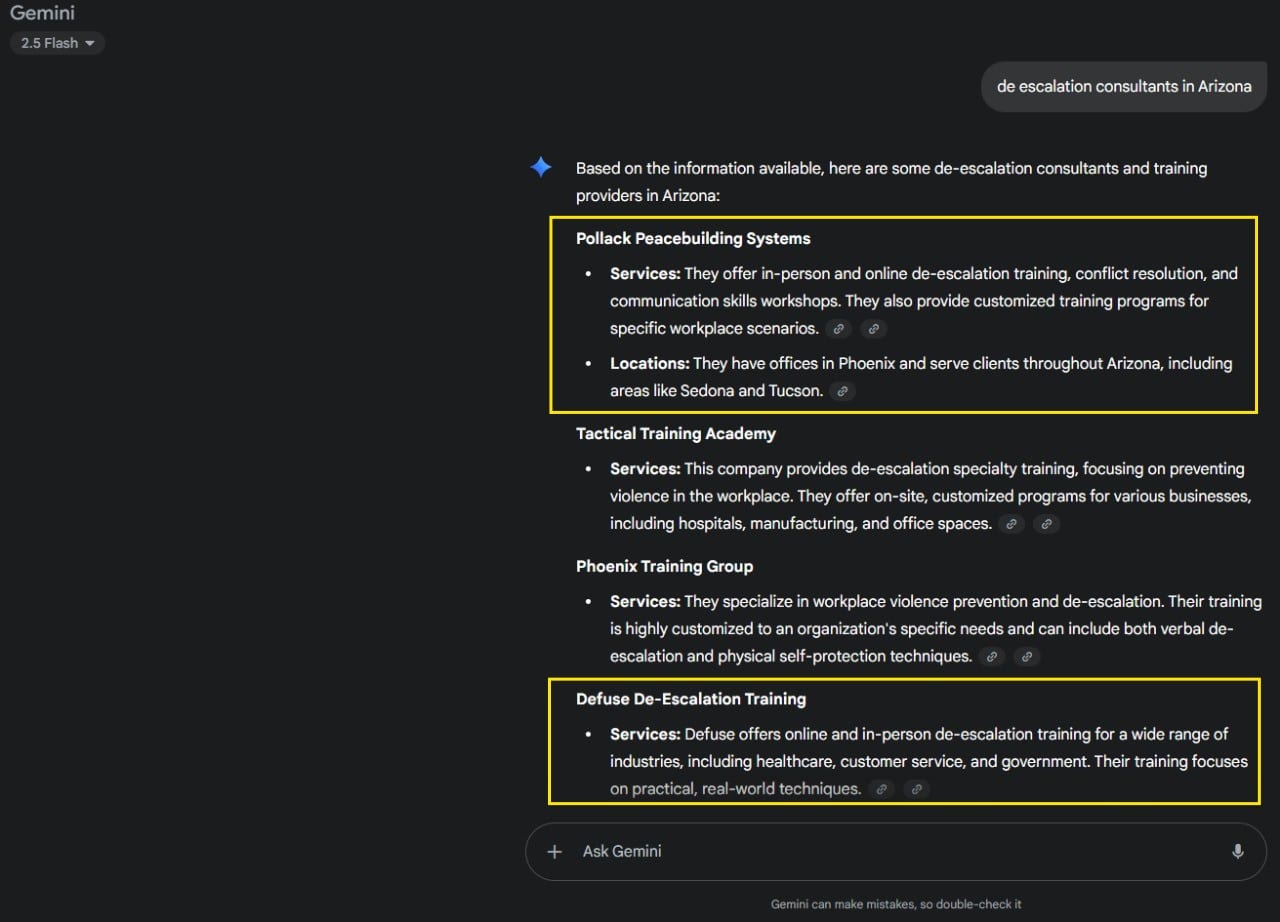Activate the microphone voice input icon
The width and height of the screenshot is (1280, 922).
[x=1237, y=852]
